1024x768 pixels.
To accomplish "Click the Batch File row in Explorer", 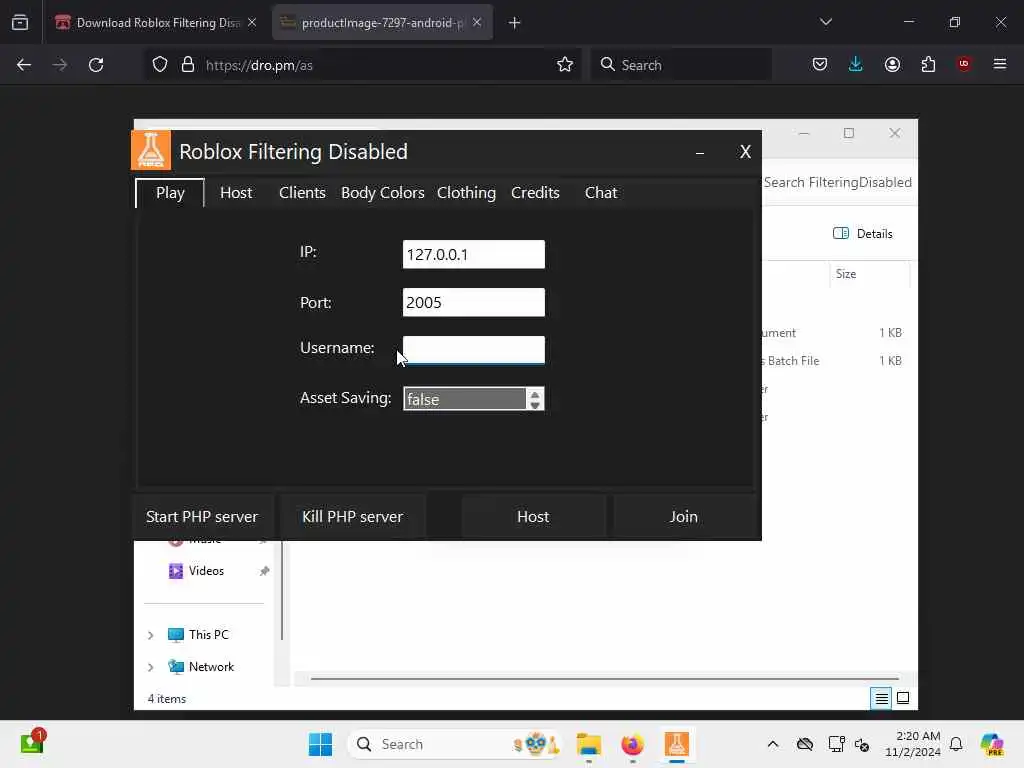I will coord(835,360).
